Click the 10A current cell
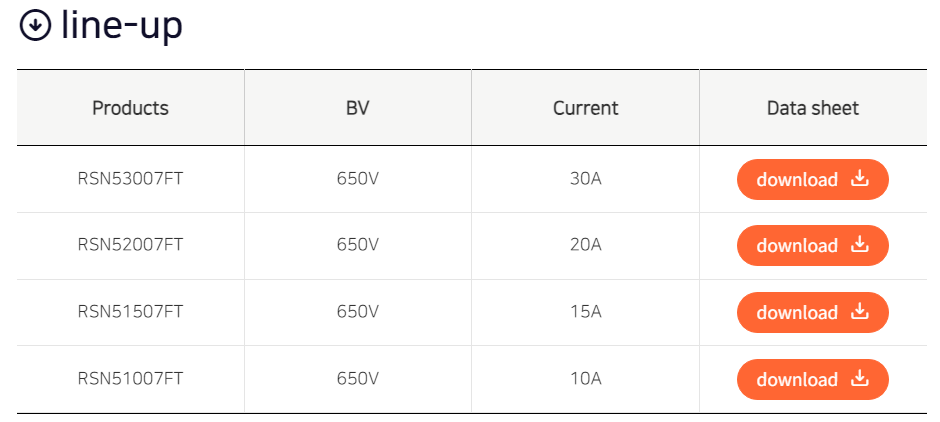The height and width of the screenshot is (422, 940). [585, 379]
